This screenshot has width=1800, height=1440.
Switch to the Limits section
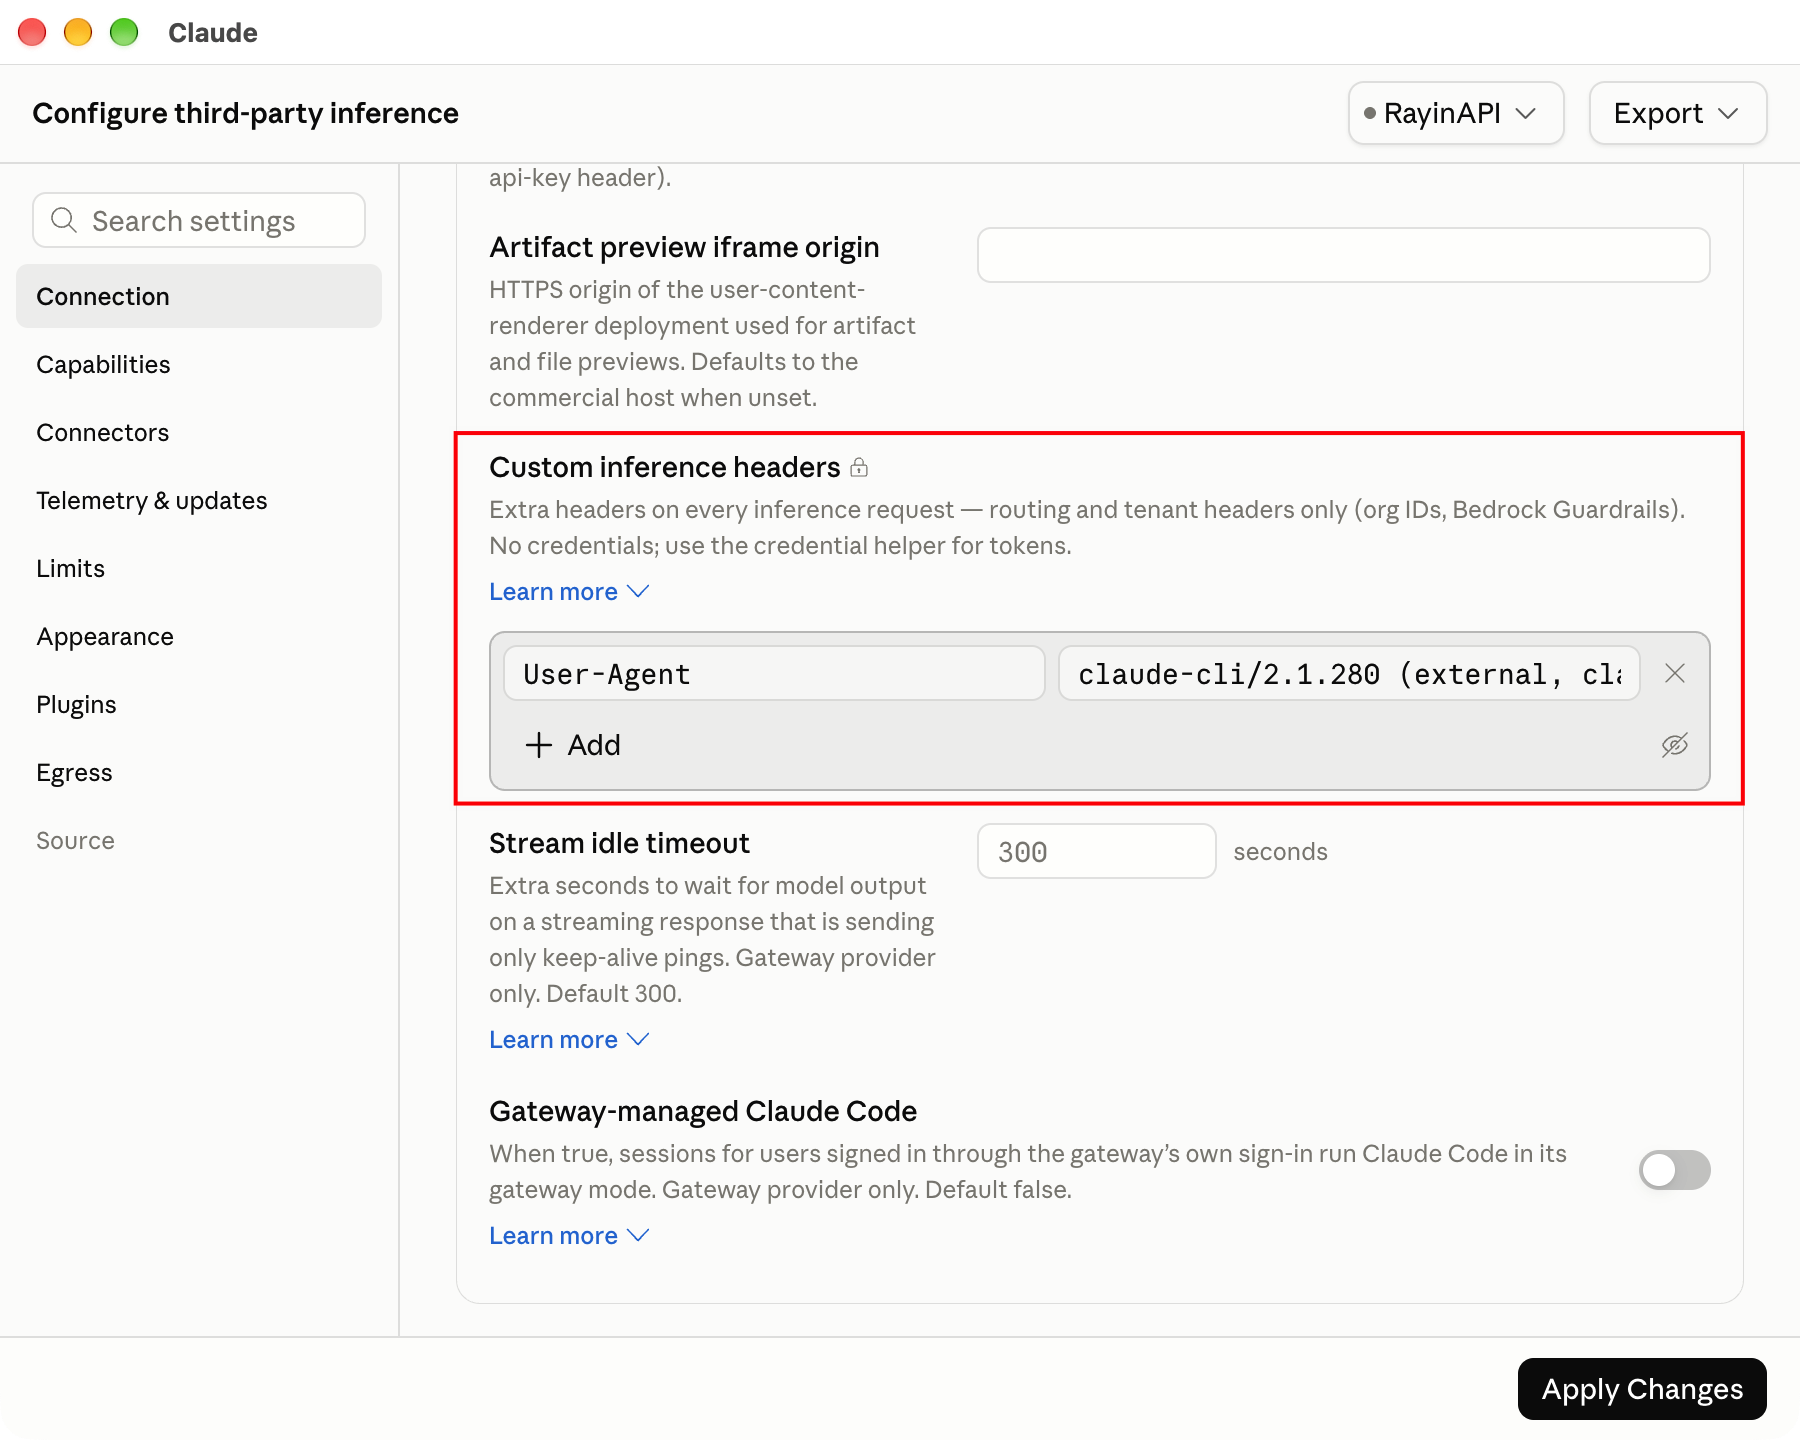(x=199, y=568)
